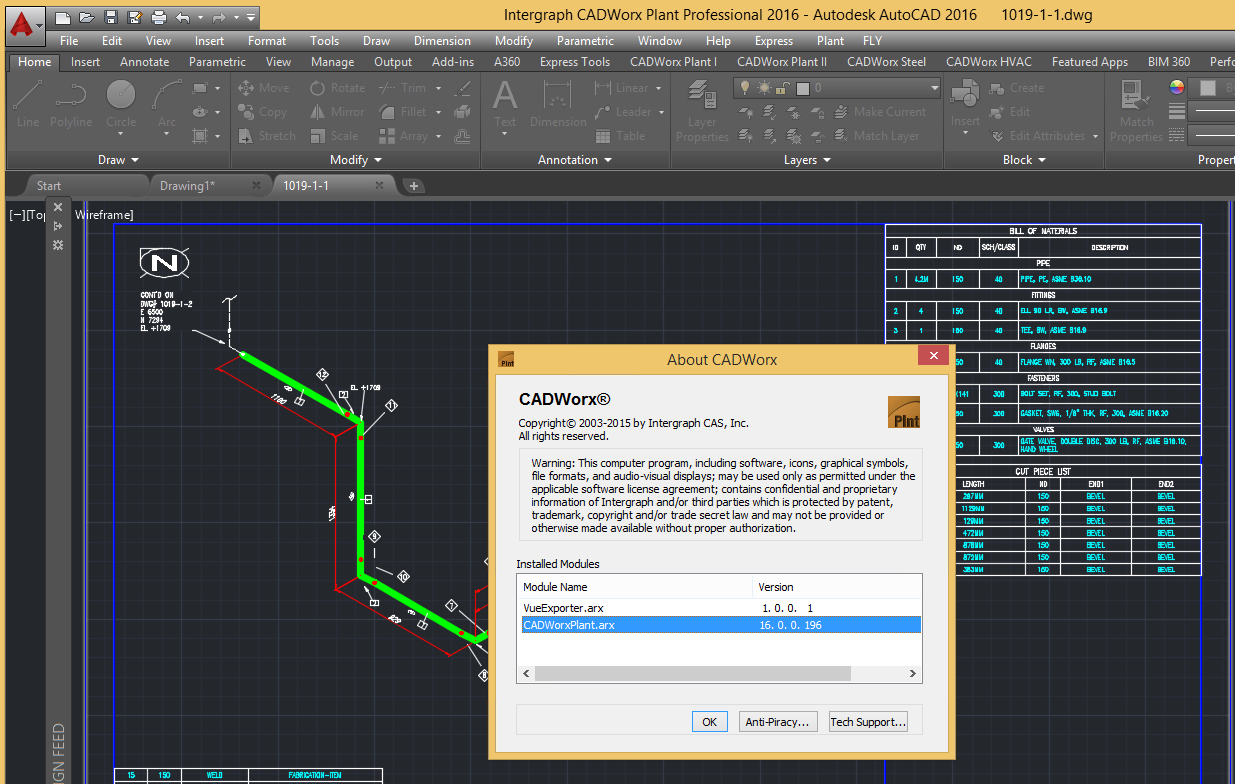The width and height of the screenshot is (1235, 784).
Task: Expand the Modify panel flyout
Action: (356, 160)
